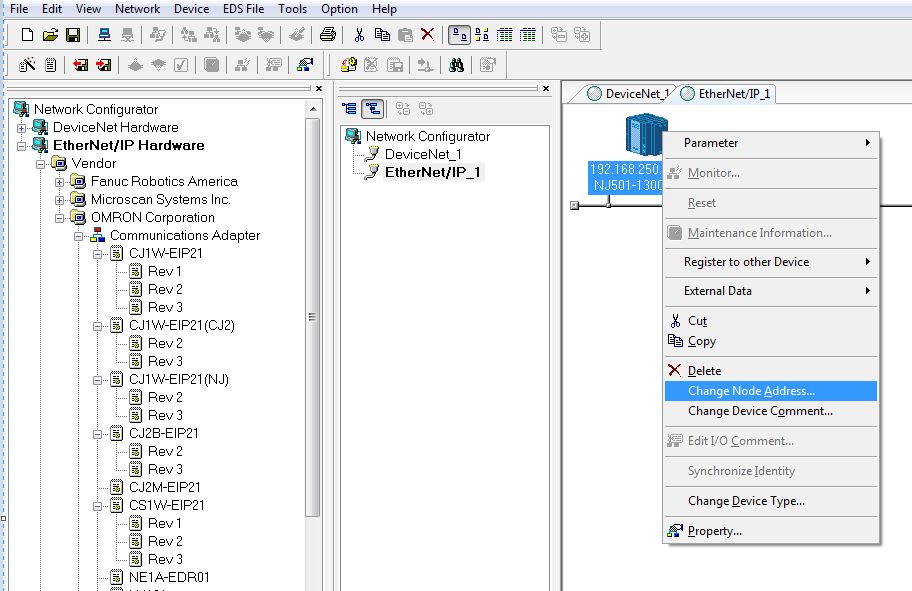Click the NJ501-1300 device icon
Screen dimensions: 912x591
644,135
